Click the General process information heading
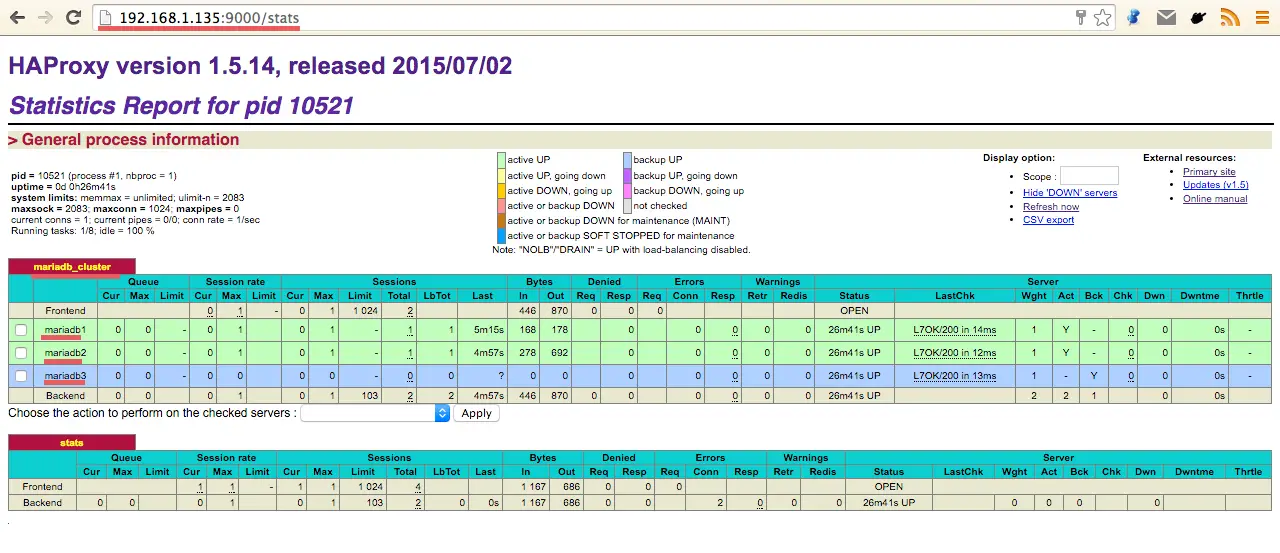The width and height of the screenshot is (1280, 553). (130, 140)
